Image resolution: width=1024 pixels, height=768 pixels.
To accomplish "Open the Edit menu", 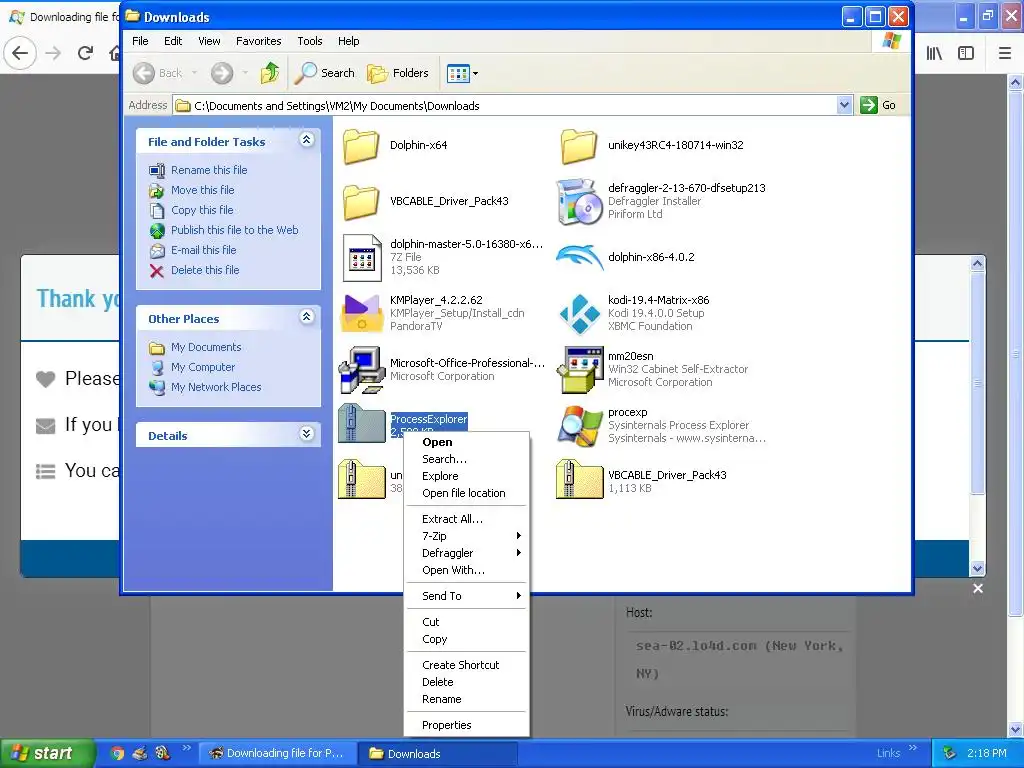I will 173,41.
